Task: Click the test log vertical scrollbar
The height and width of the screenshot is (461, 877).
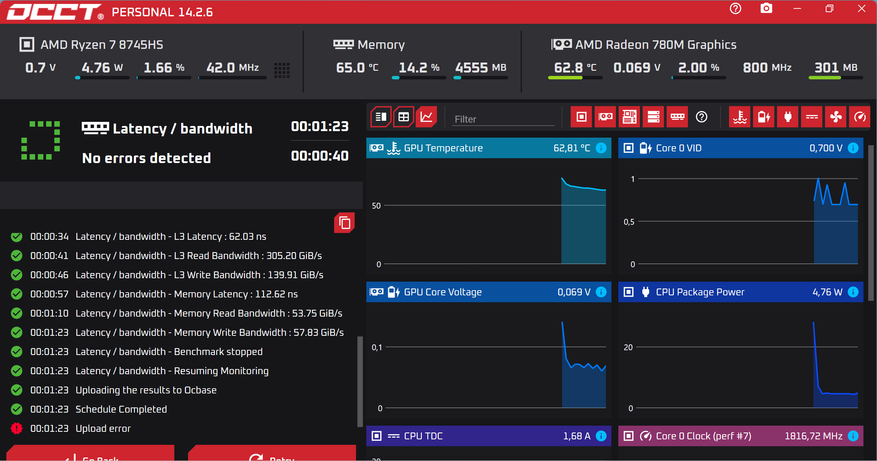Action: point(360,382)
